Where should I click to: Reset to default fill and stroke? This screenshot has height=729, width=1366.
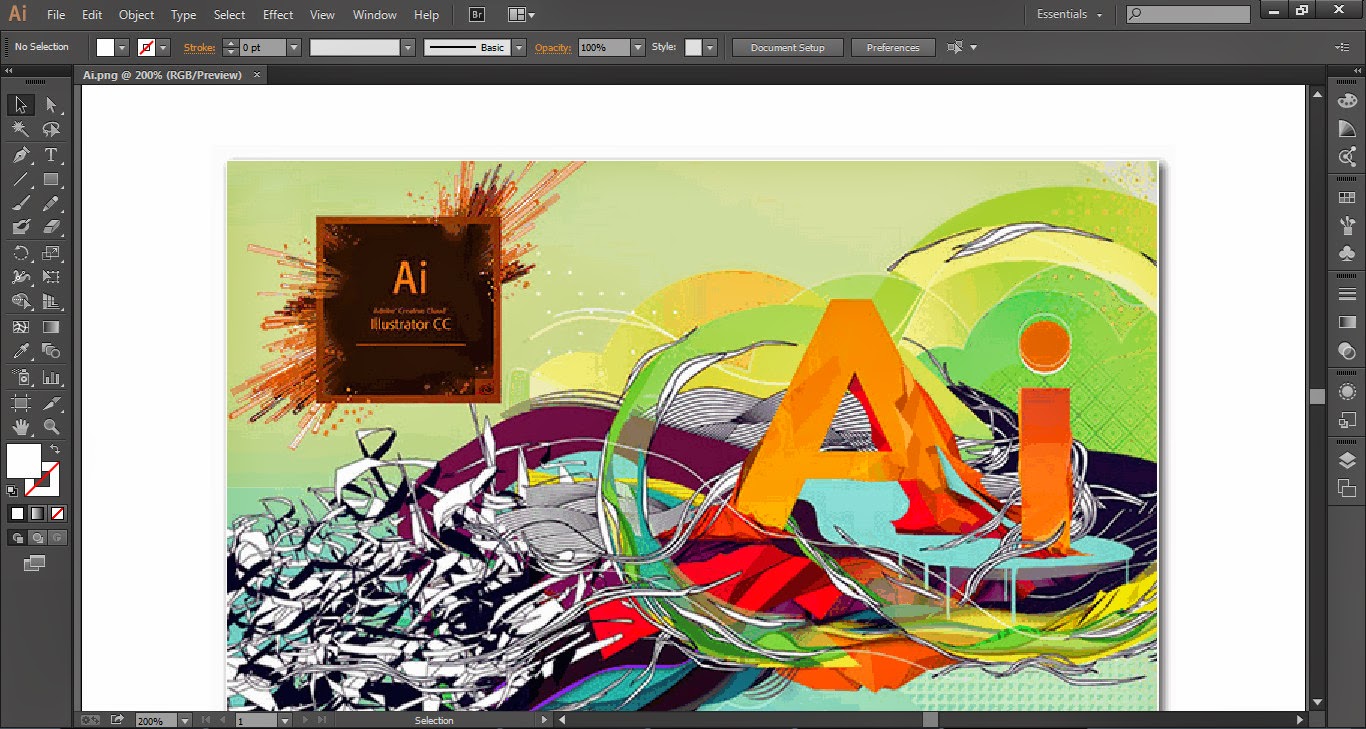12,491
